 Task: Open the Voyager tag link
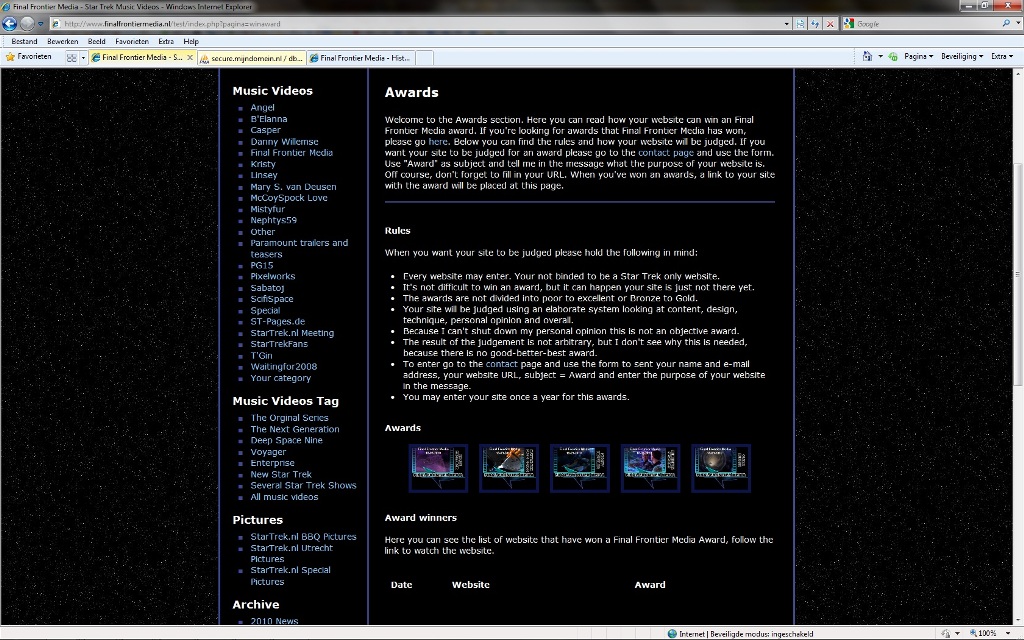coord(268,452)
